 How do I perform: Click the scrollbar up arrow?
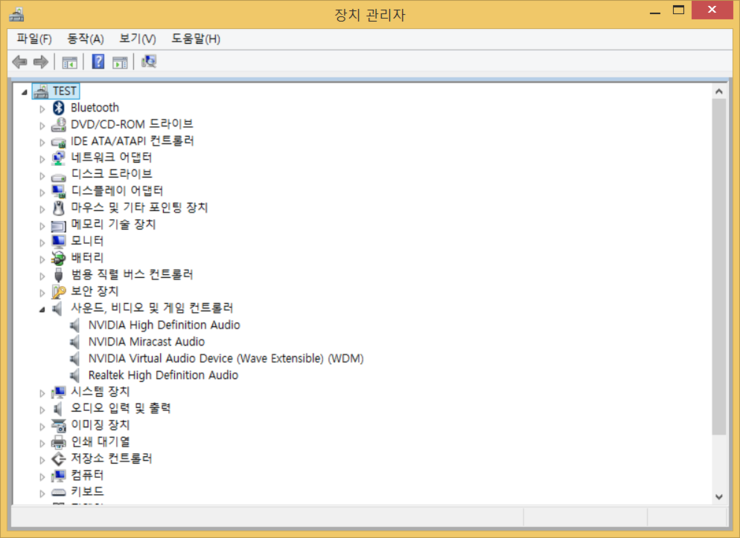[719, 92]
